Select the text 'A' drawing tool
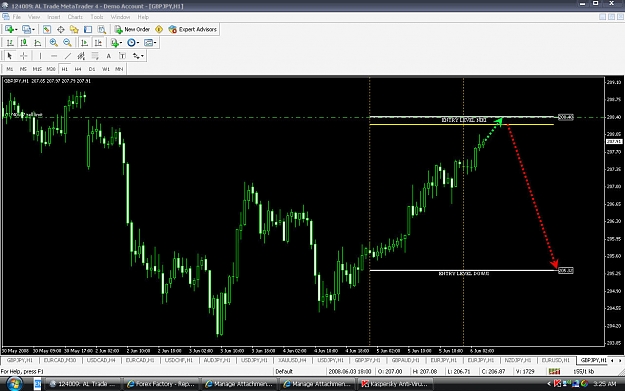The width and height of the screenshot is (625, 391). click(108, 56)
